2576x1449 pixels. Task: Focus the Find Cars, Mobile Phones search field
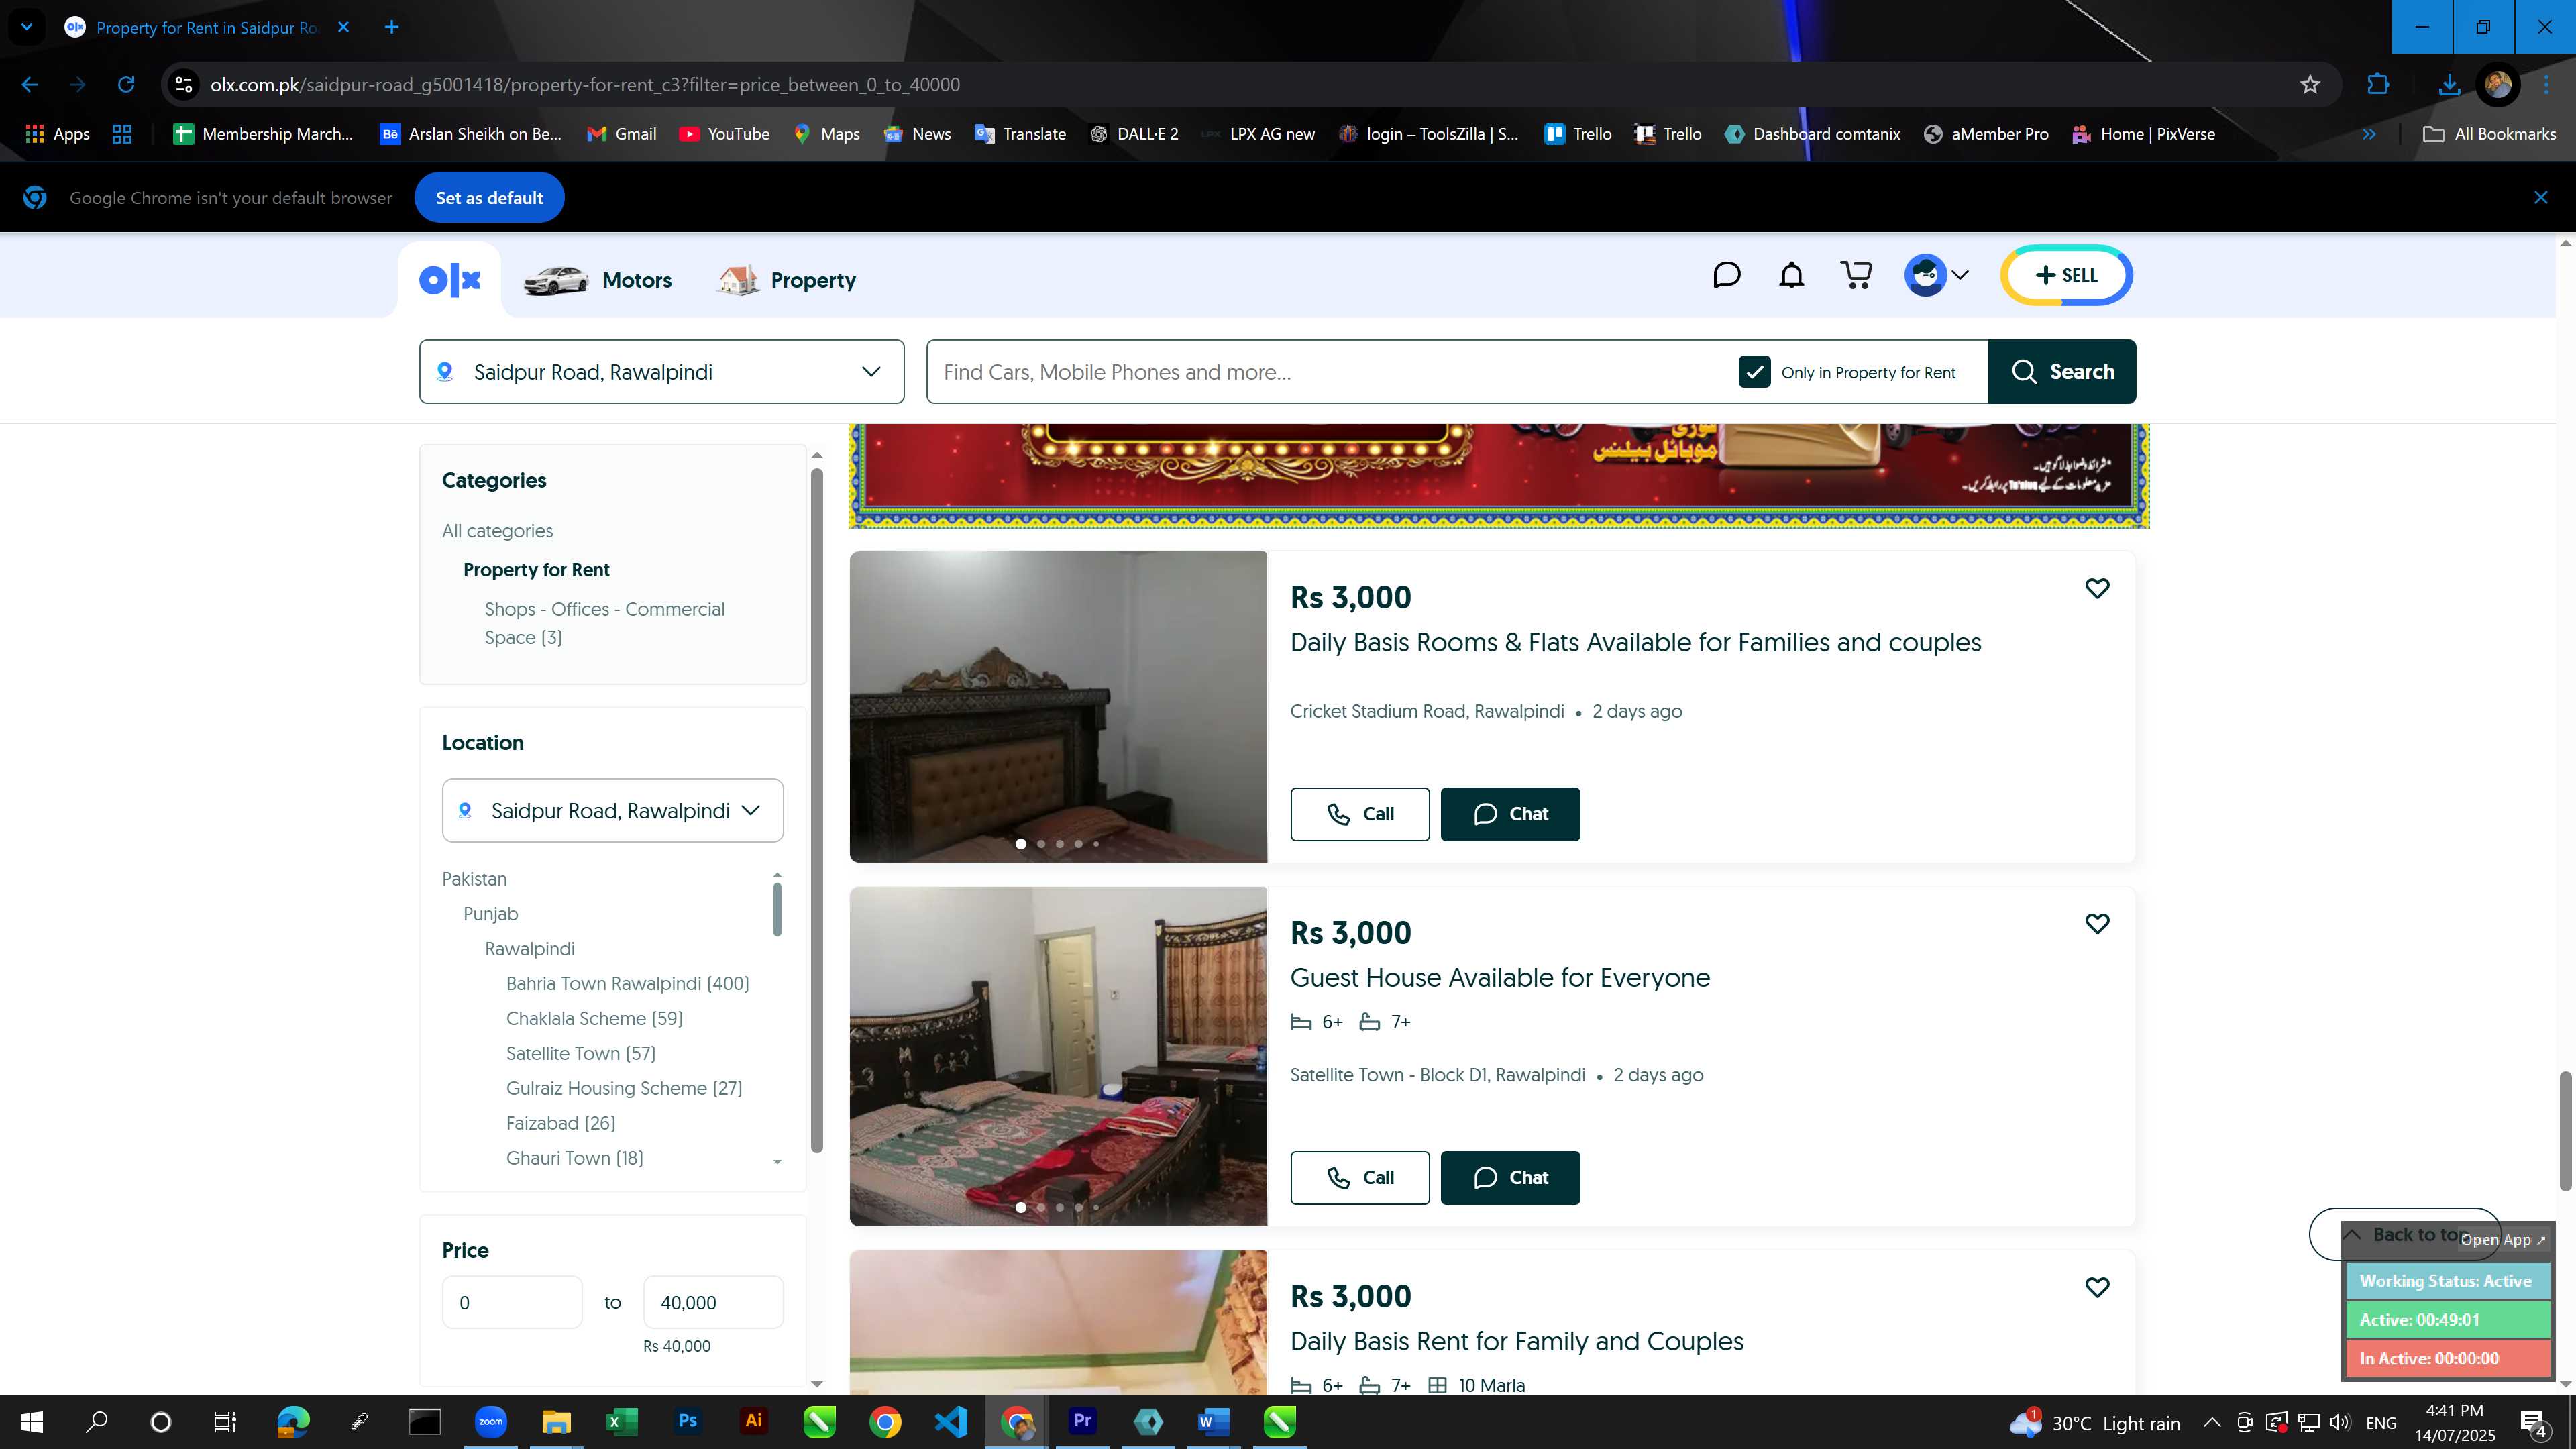[1330, 372]
